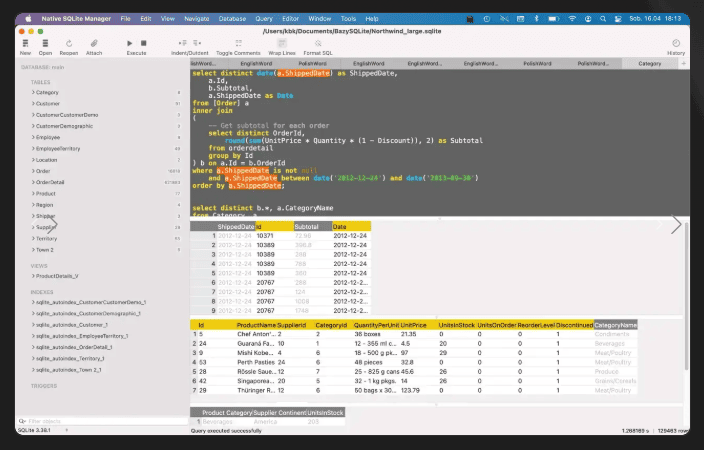Viewport: 704px width, 450px height.
Task: Click the Spotlight search icon in the menu bar
Action: point(603,19)
